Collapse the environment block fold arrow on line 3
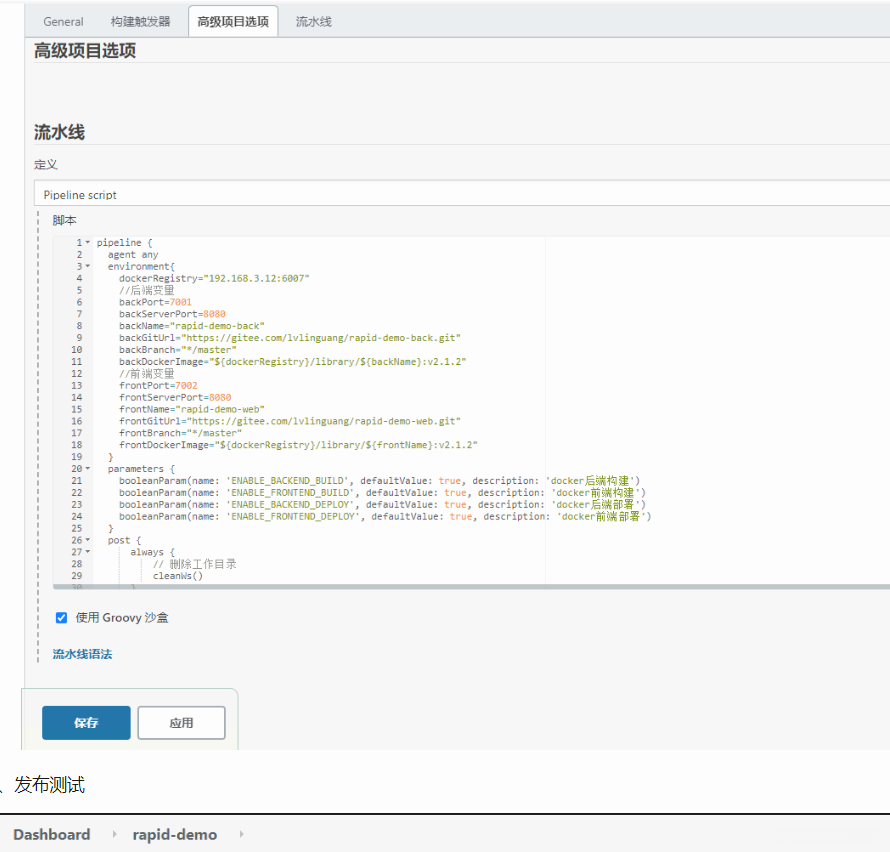Screen dimensions: 890x852 (88, 266)
